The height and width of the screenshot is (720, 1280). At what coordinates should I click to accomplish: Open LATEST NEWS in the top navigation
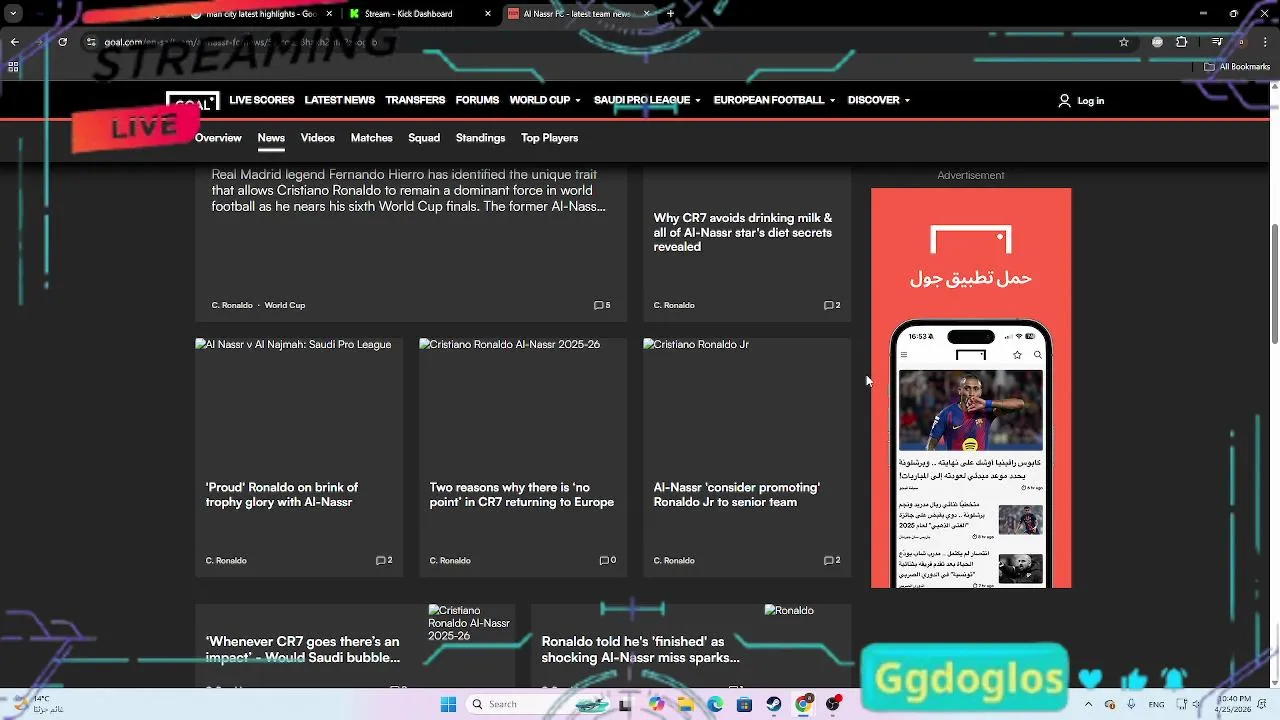click(340, 100)
